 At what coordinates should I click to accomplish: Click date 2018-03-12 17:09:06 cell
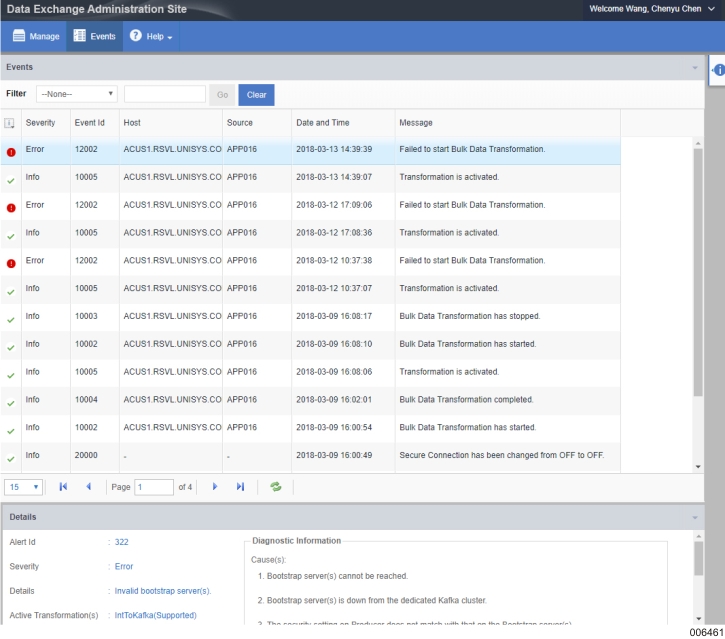pos(334,205)
